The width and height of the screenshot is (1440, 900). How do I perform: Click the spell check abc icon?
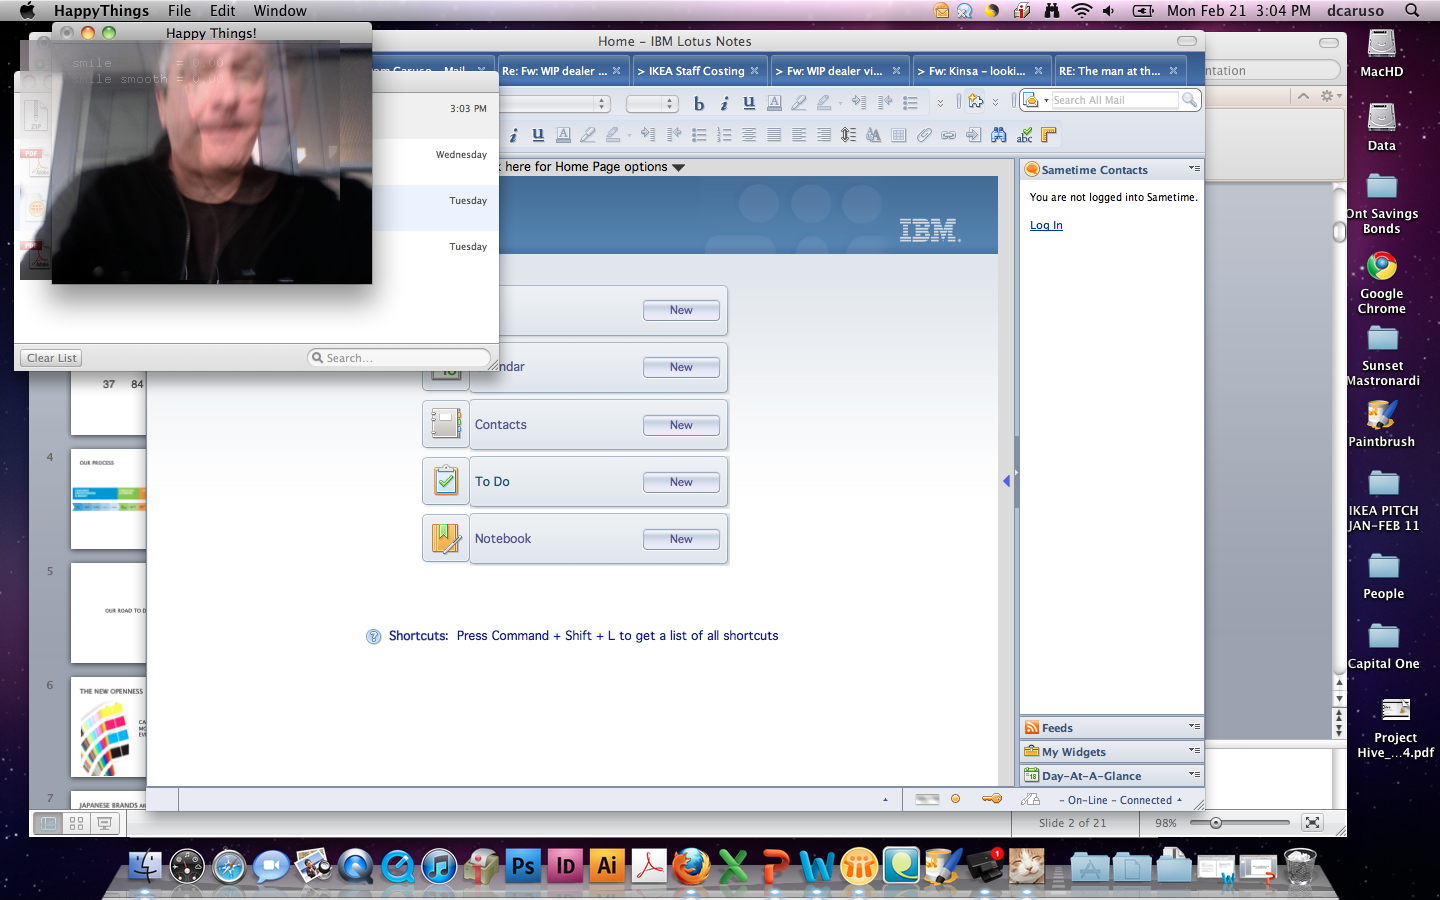pyautogui.click(x=1024, y=135)
